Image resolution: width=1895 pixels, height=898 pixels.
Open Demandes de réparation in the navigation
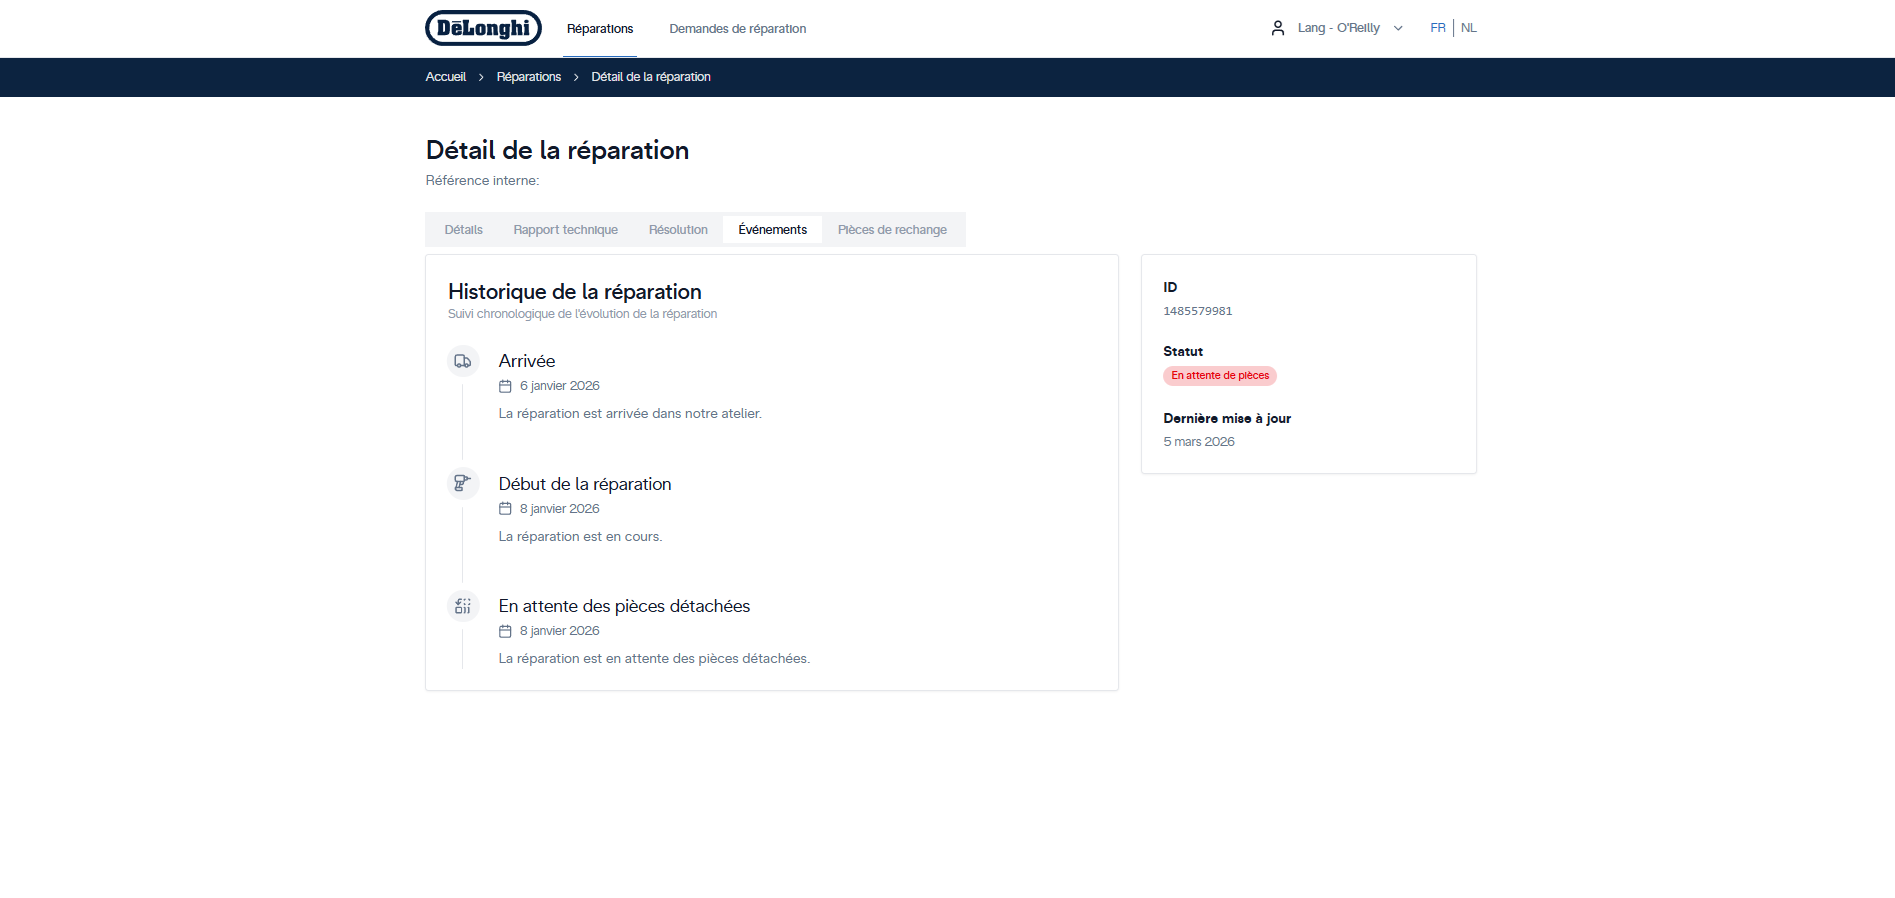tap(737, 29)
